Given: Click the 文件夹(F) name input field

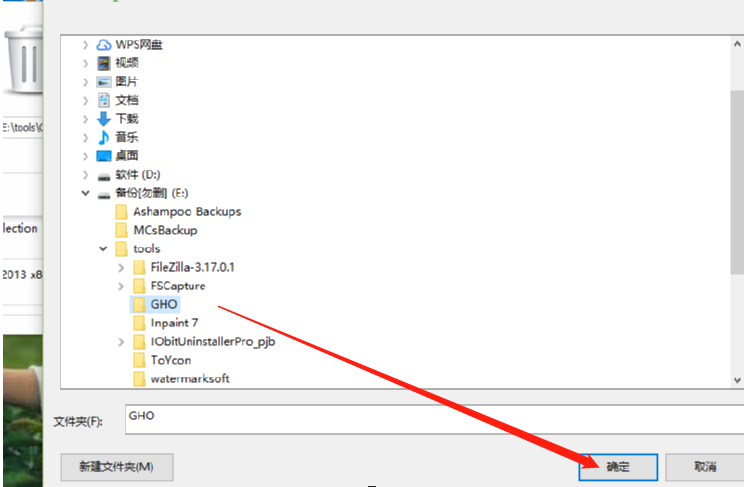Looking at the screenshot, I should [435, 419].
